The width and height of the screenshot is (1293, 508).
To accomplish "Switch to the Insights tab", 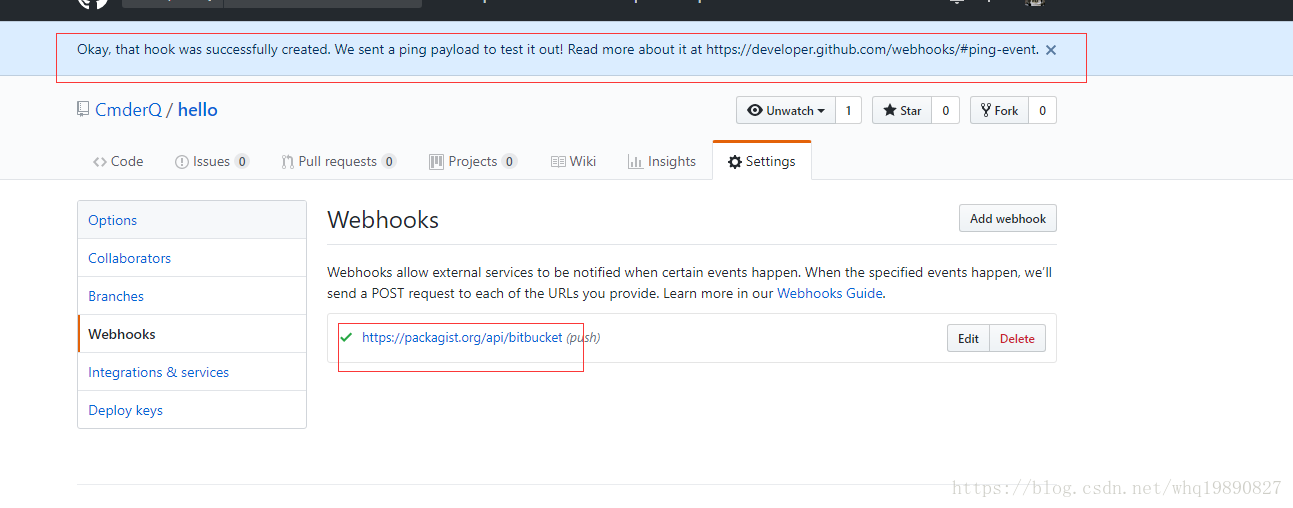I will 662,161.
